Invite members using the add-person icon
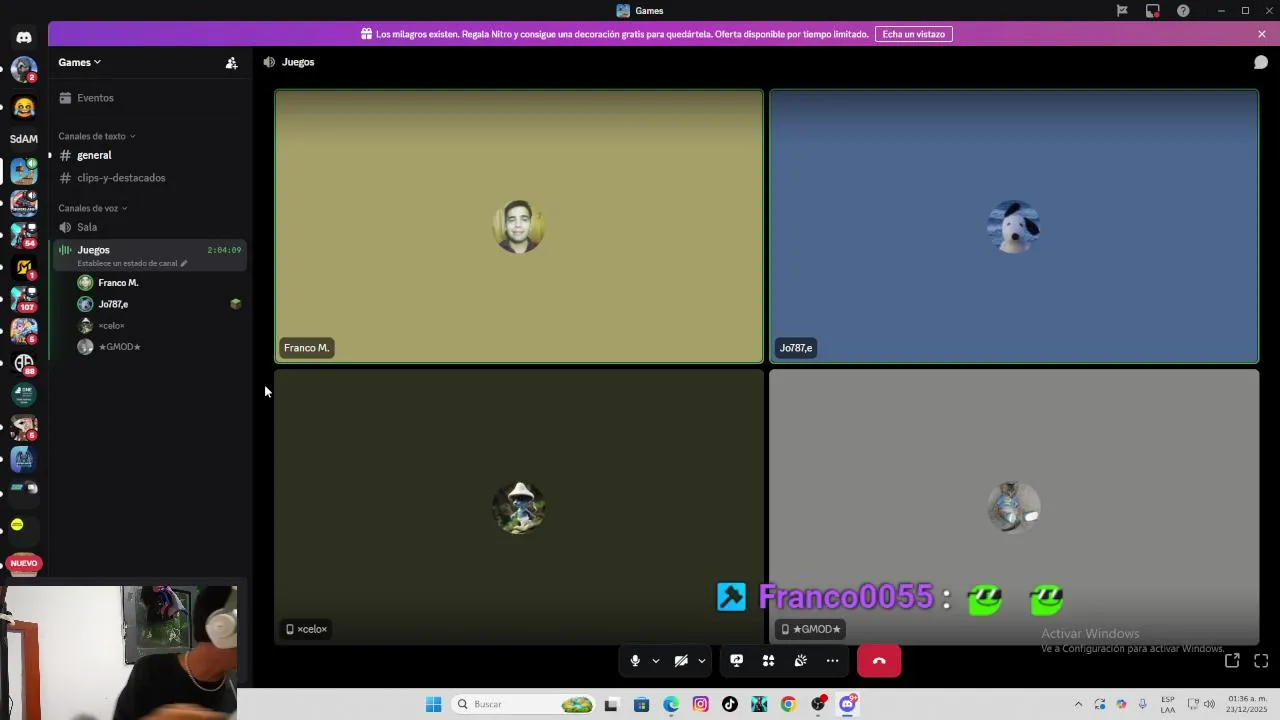The height and width of the screenshot is (720, 1280). click(231, 62)
